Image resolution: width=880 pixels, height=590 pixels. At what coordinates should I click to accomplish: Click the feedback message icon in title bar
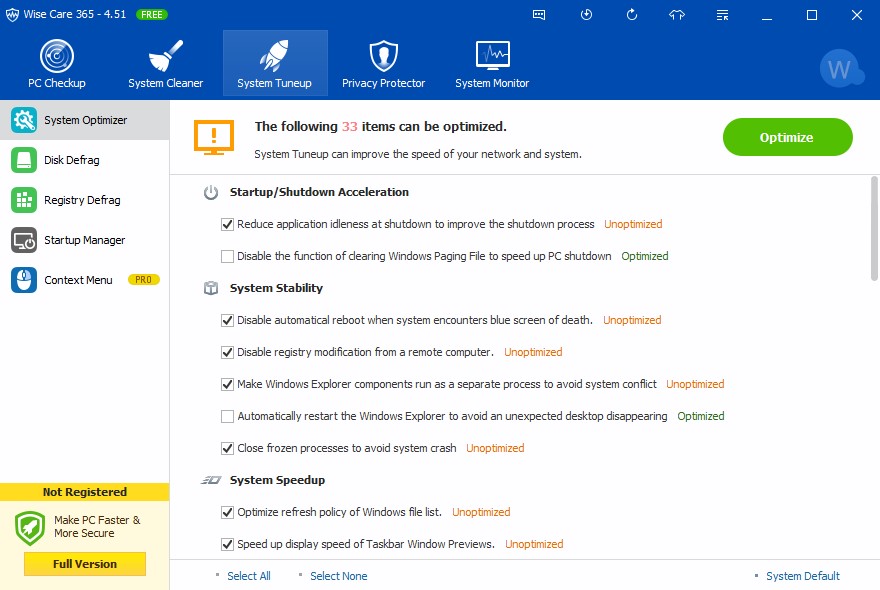pyautogui.click(x=540, y=15)
